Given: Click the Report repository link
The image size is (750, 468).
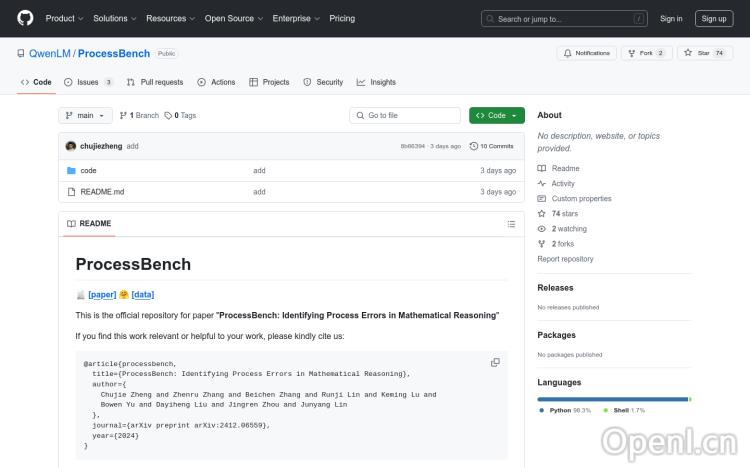Looking at the screenshot, I should pyautogui.click(x=565, y=259).
